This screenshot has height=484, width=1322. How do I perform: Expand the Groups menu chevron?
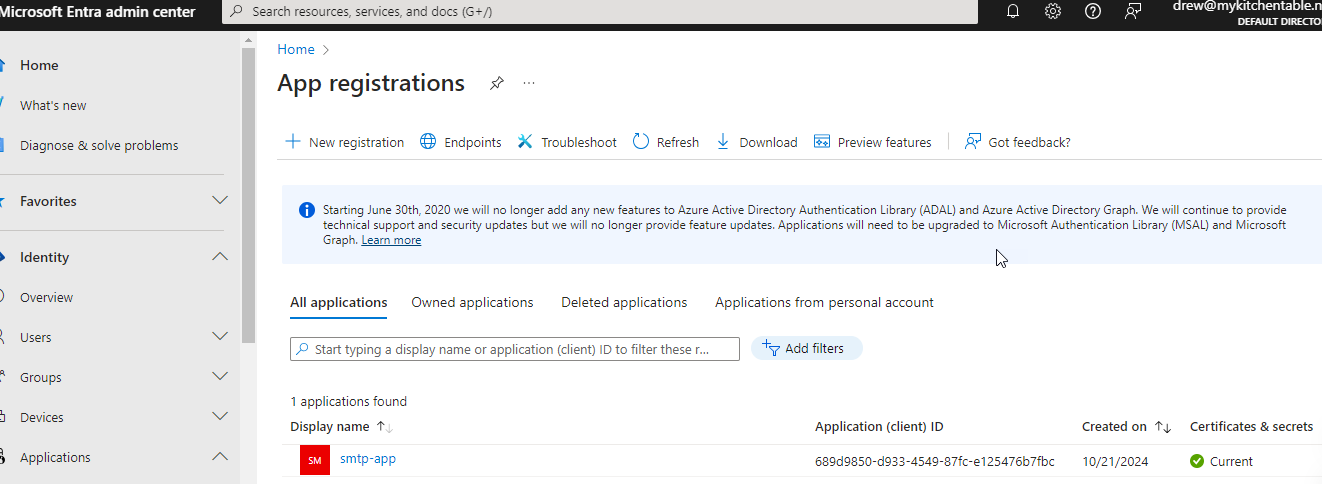tap(221, 377)
